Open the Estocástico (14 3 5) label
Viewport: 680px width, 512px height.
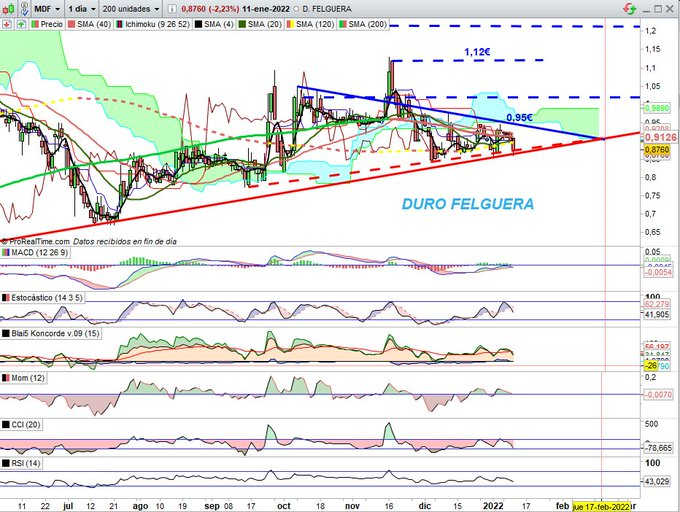coord(46,298)
